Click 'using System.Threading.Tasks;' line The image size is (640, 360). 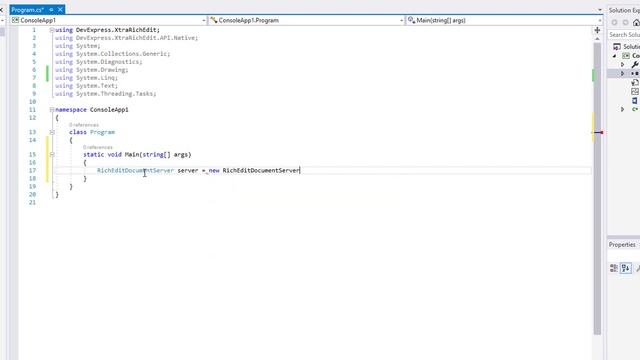106,93
